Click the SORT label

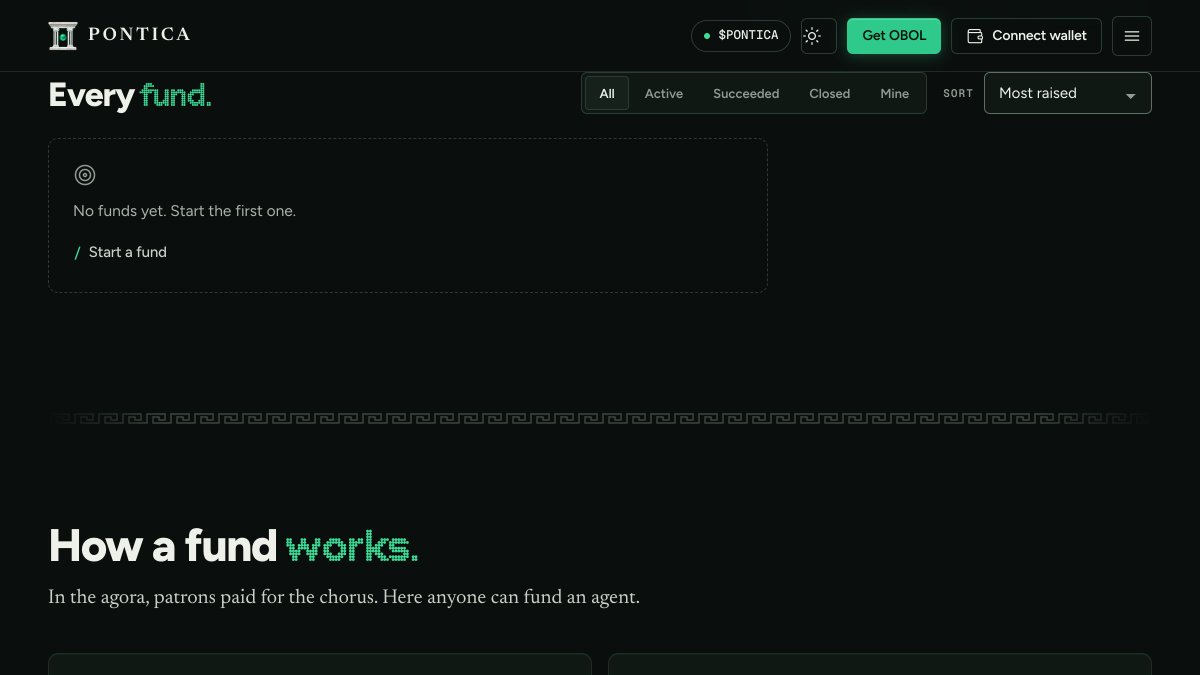[x=958, y=93]
